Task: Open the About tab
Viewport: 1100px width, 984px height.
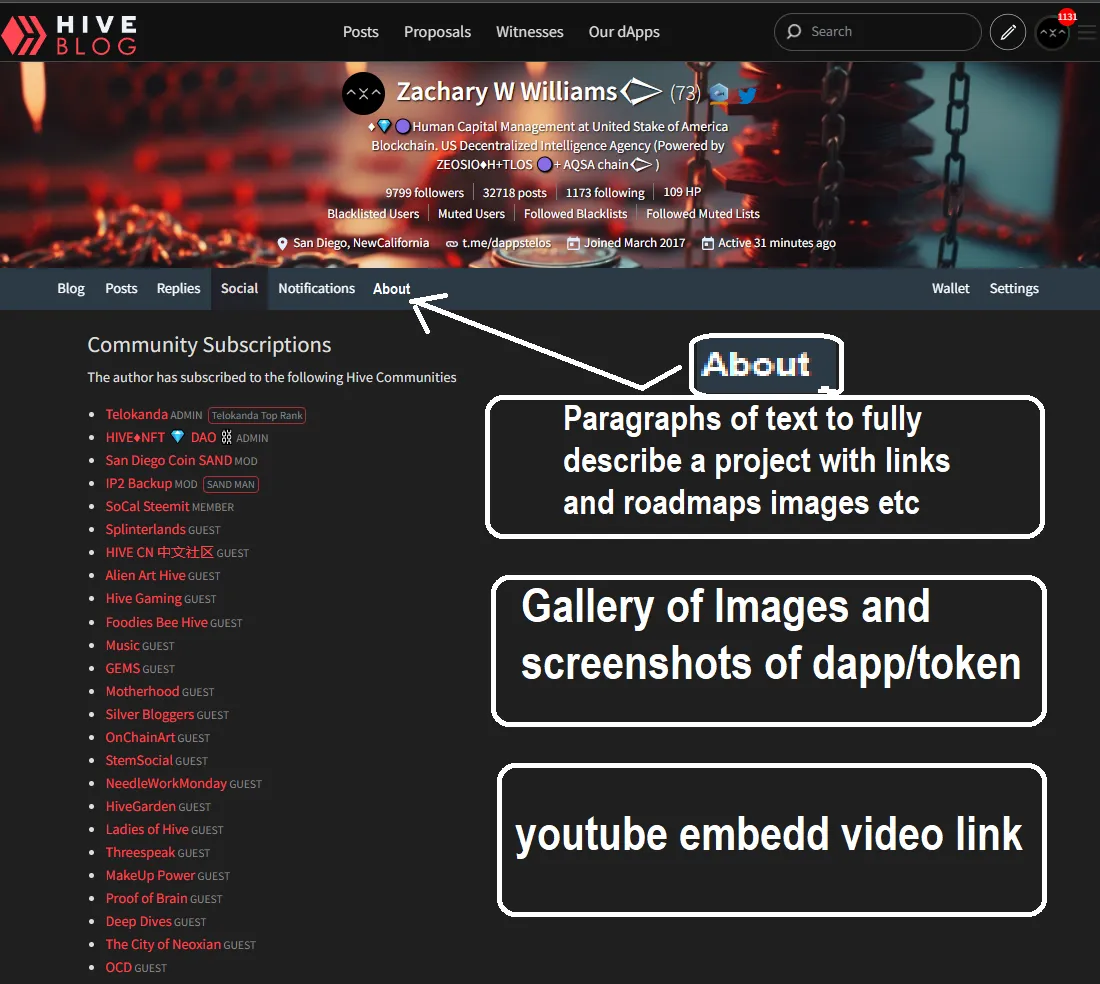Action: (x=391, y=289)
